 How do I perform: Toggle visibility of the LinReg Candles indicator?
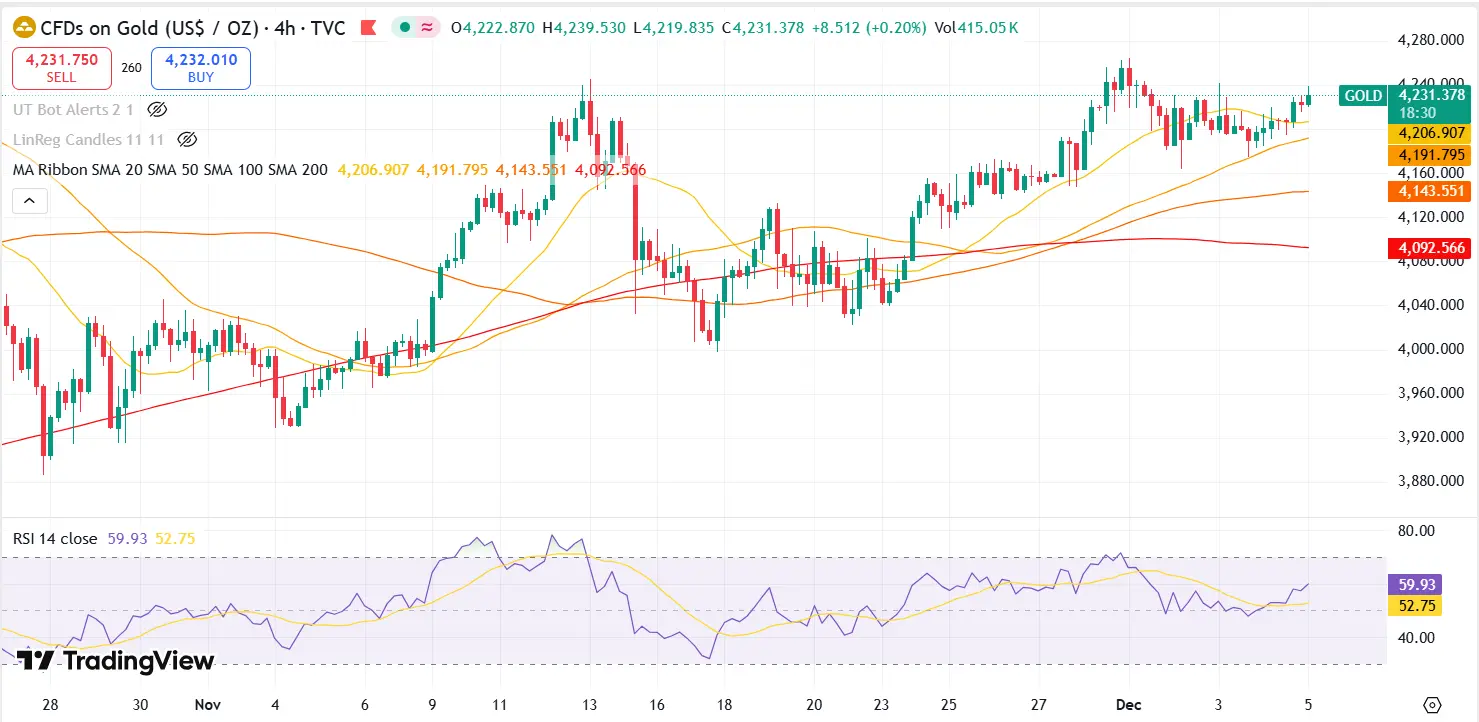pyautogui.click(x=186, y=140)
